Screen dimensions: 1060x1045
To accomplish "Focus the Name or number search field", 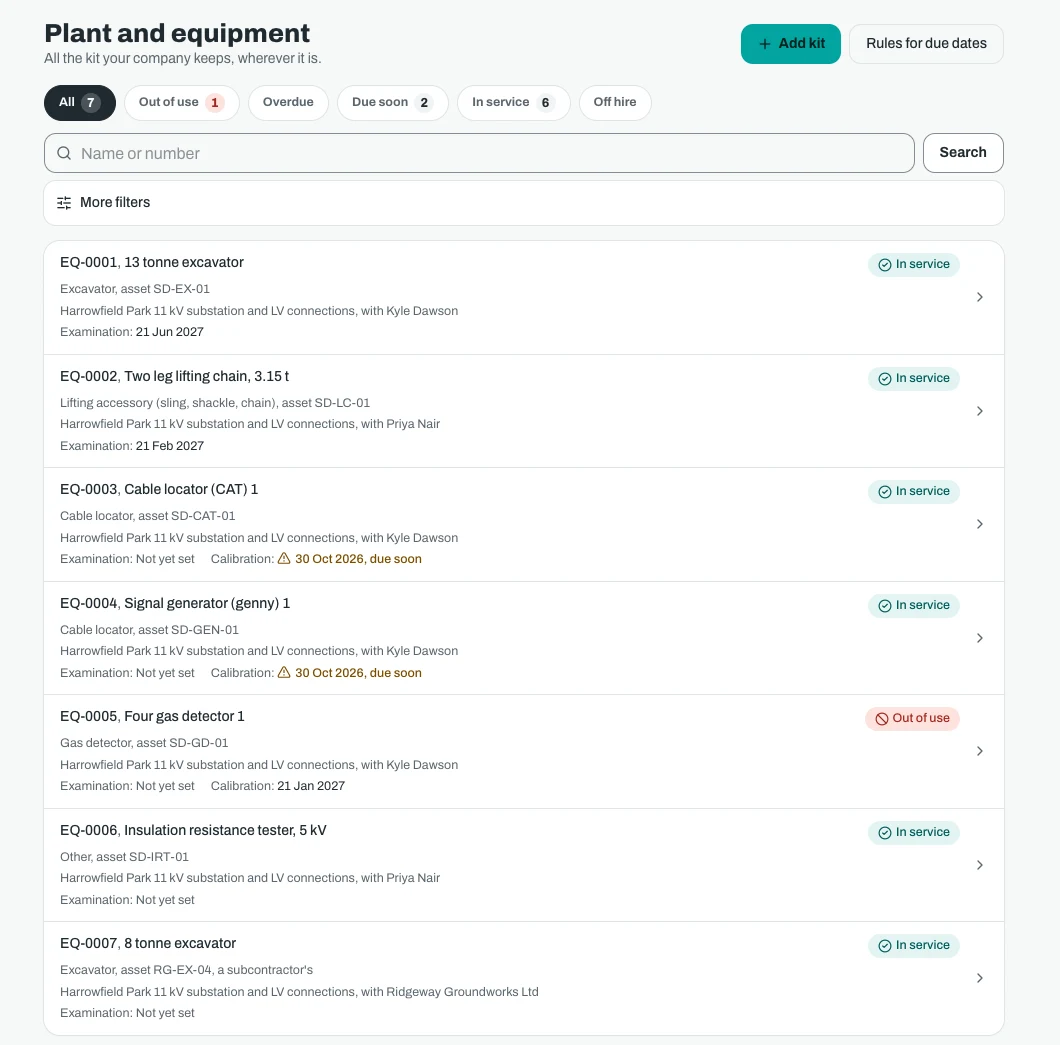I will click(479, 153).
